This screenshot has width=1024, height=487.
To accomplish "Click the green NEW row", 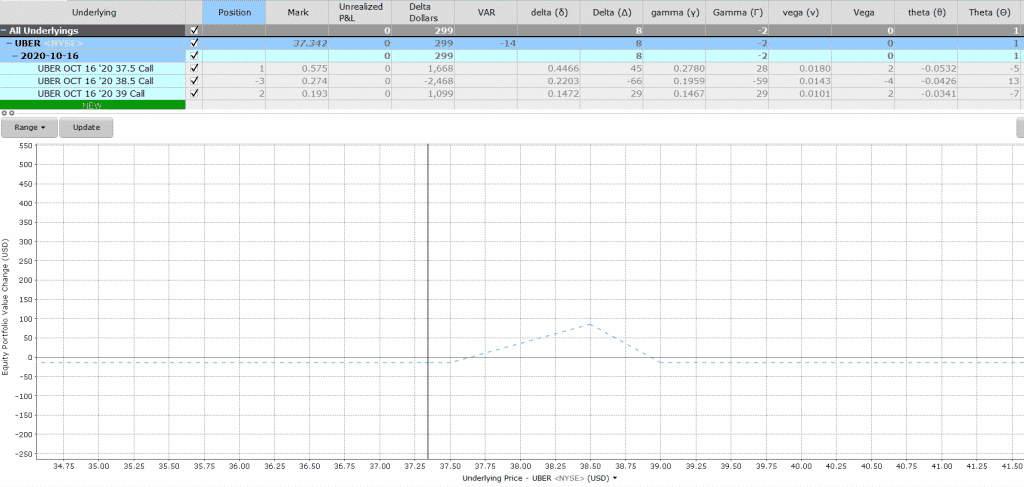I will click(x=92, y=105).
